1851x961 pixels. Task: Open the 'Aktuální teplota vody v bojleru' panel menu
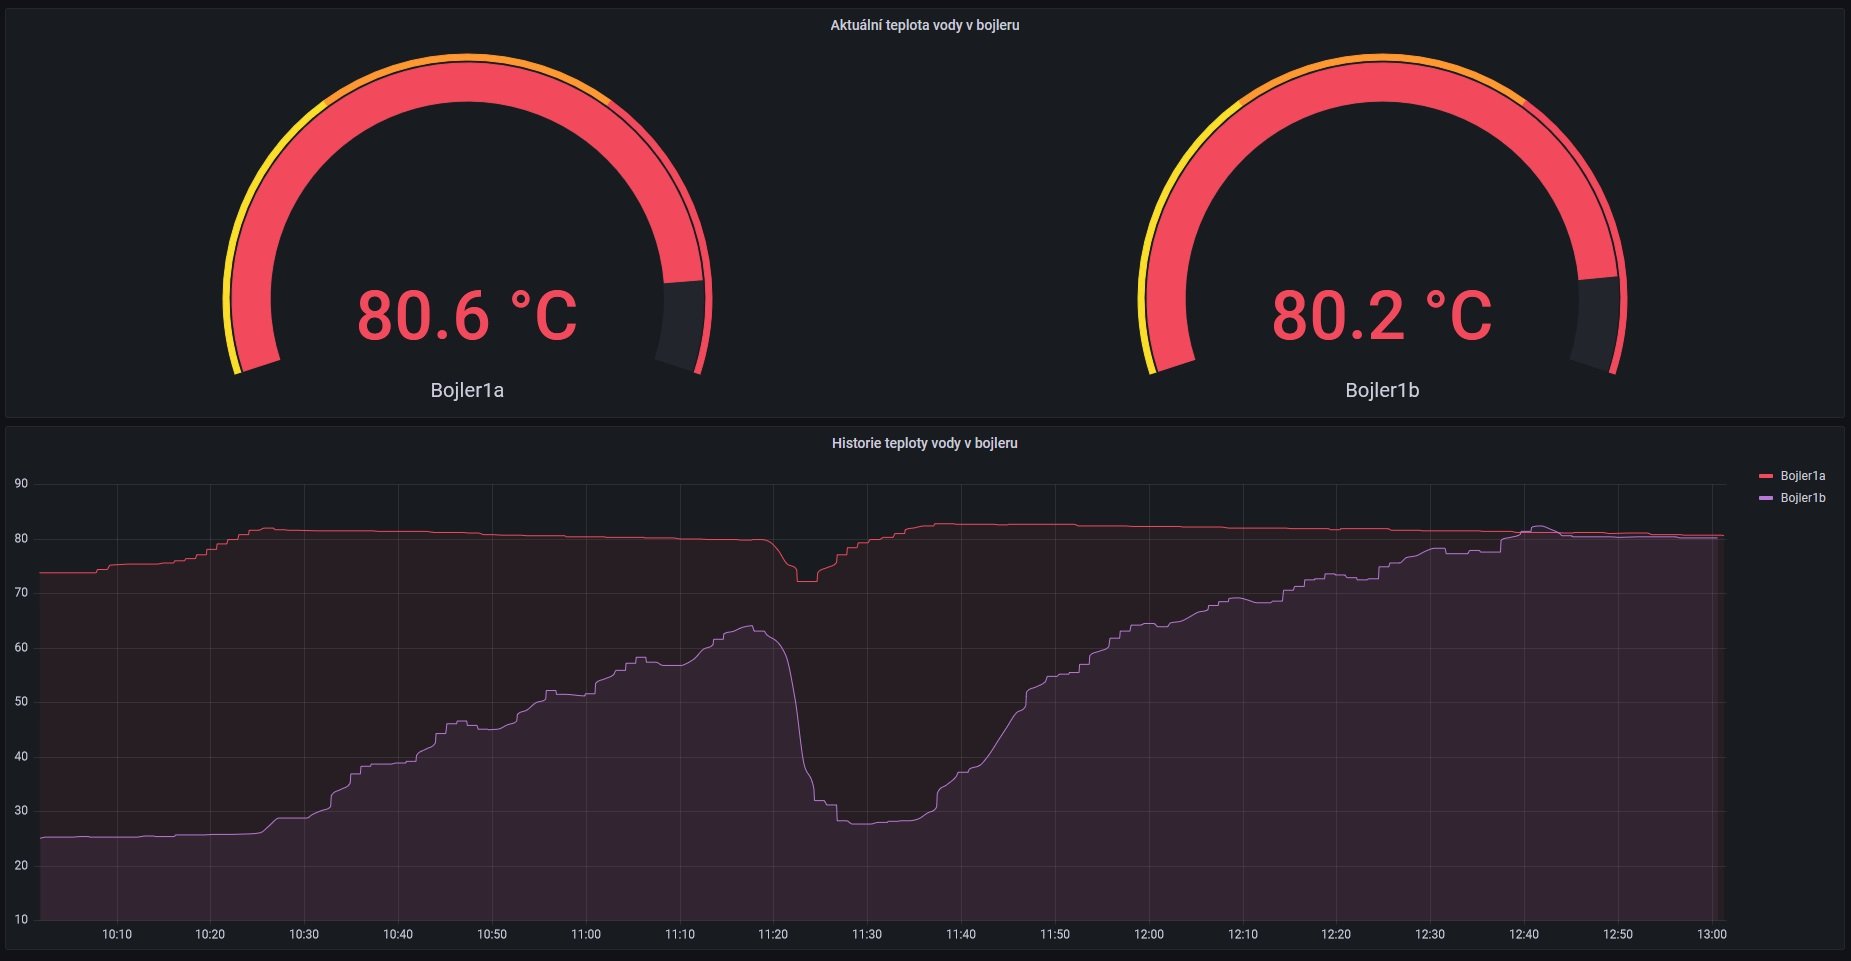click(x=924, y=25)
